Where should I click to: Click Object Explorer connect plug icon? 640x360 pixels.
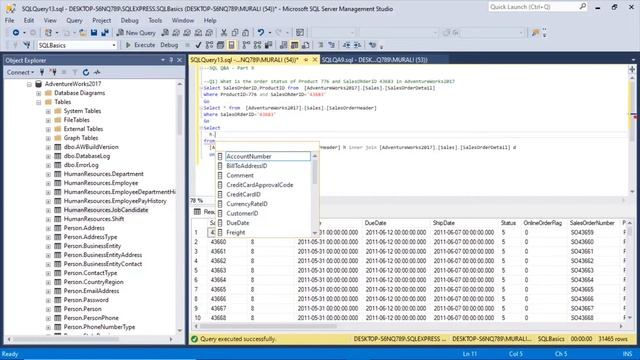[42, 72]
